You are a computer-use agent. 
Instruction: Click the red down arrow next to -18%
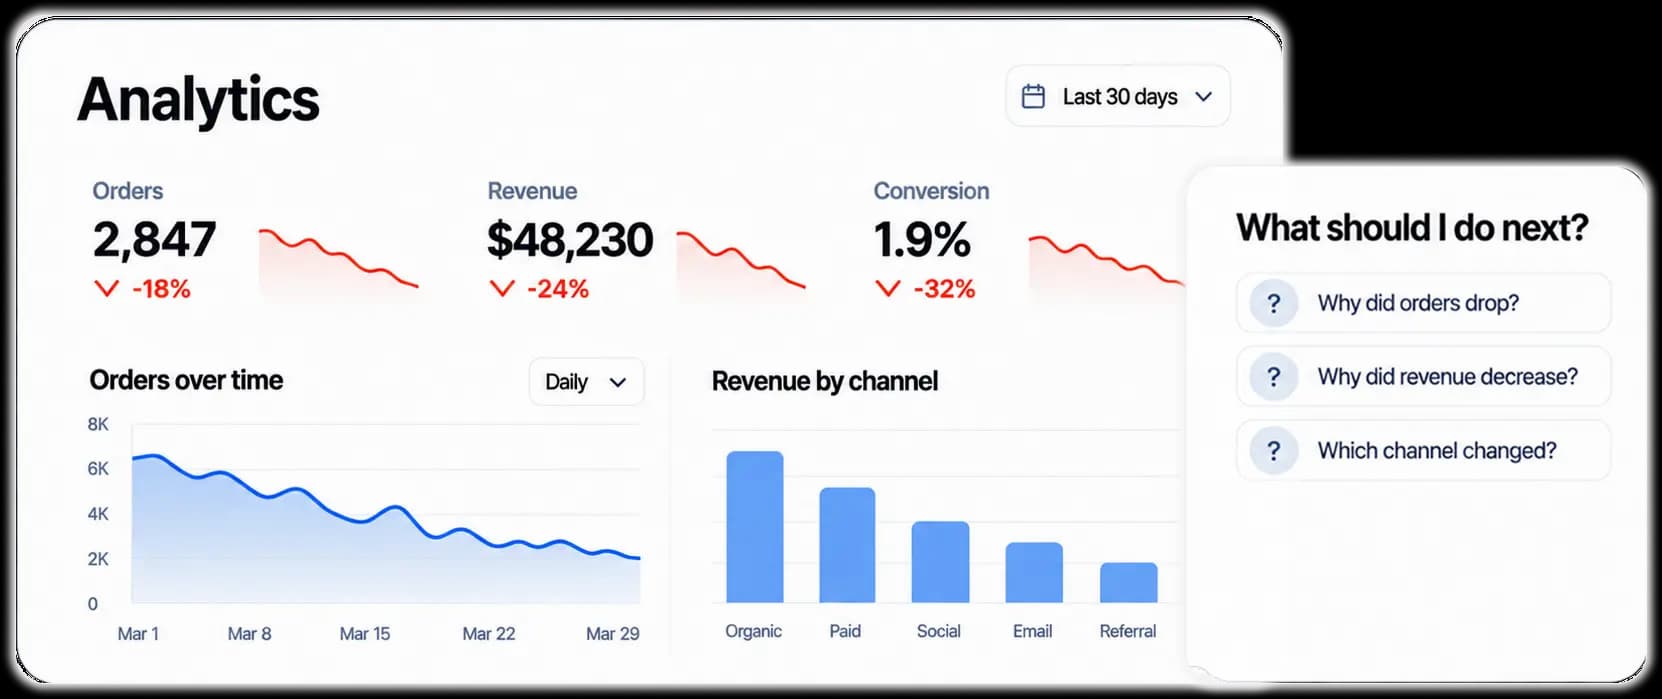107,289
